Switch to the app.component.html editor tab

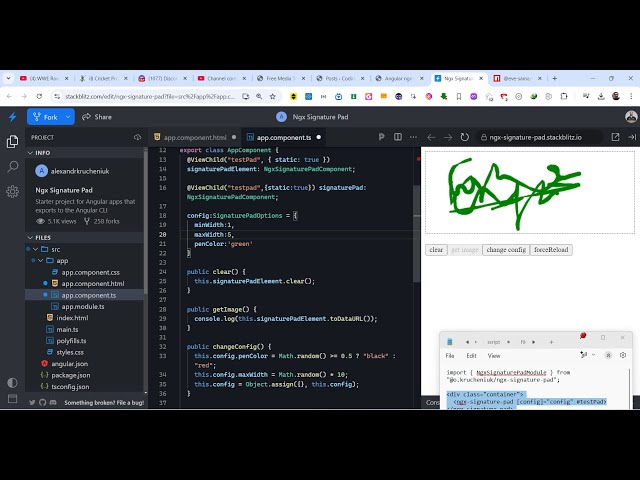click(195, 137)
